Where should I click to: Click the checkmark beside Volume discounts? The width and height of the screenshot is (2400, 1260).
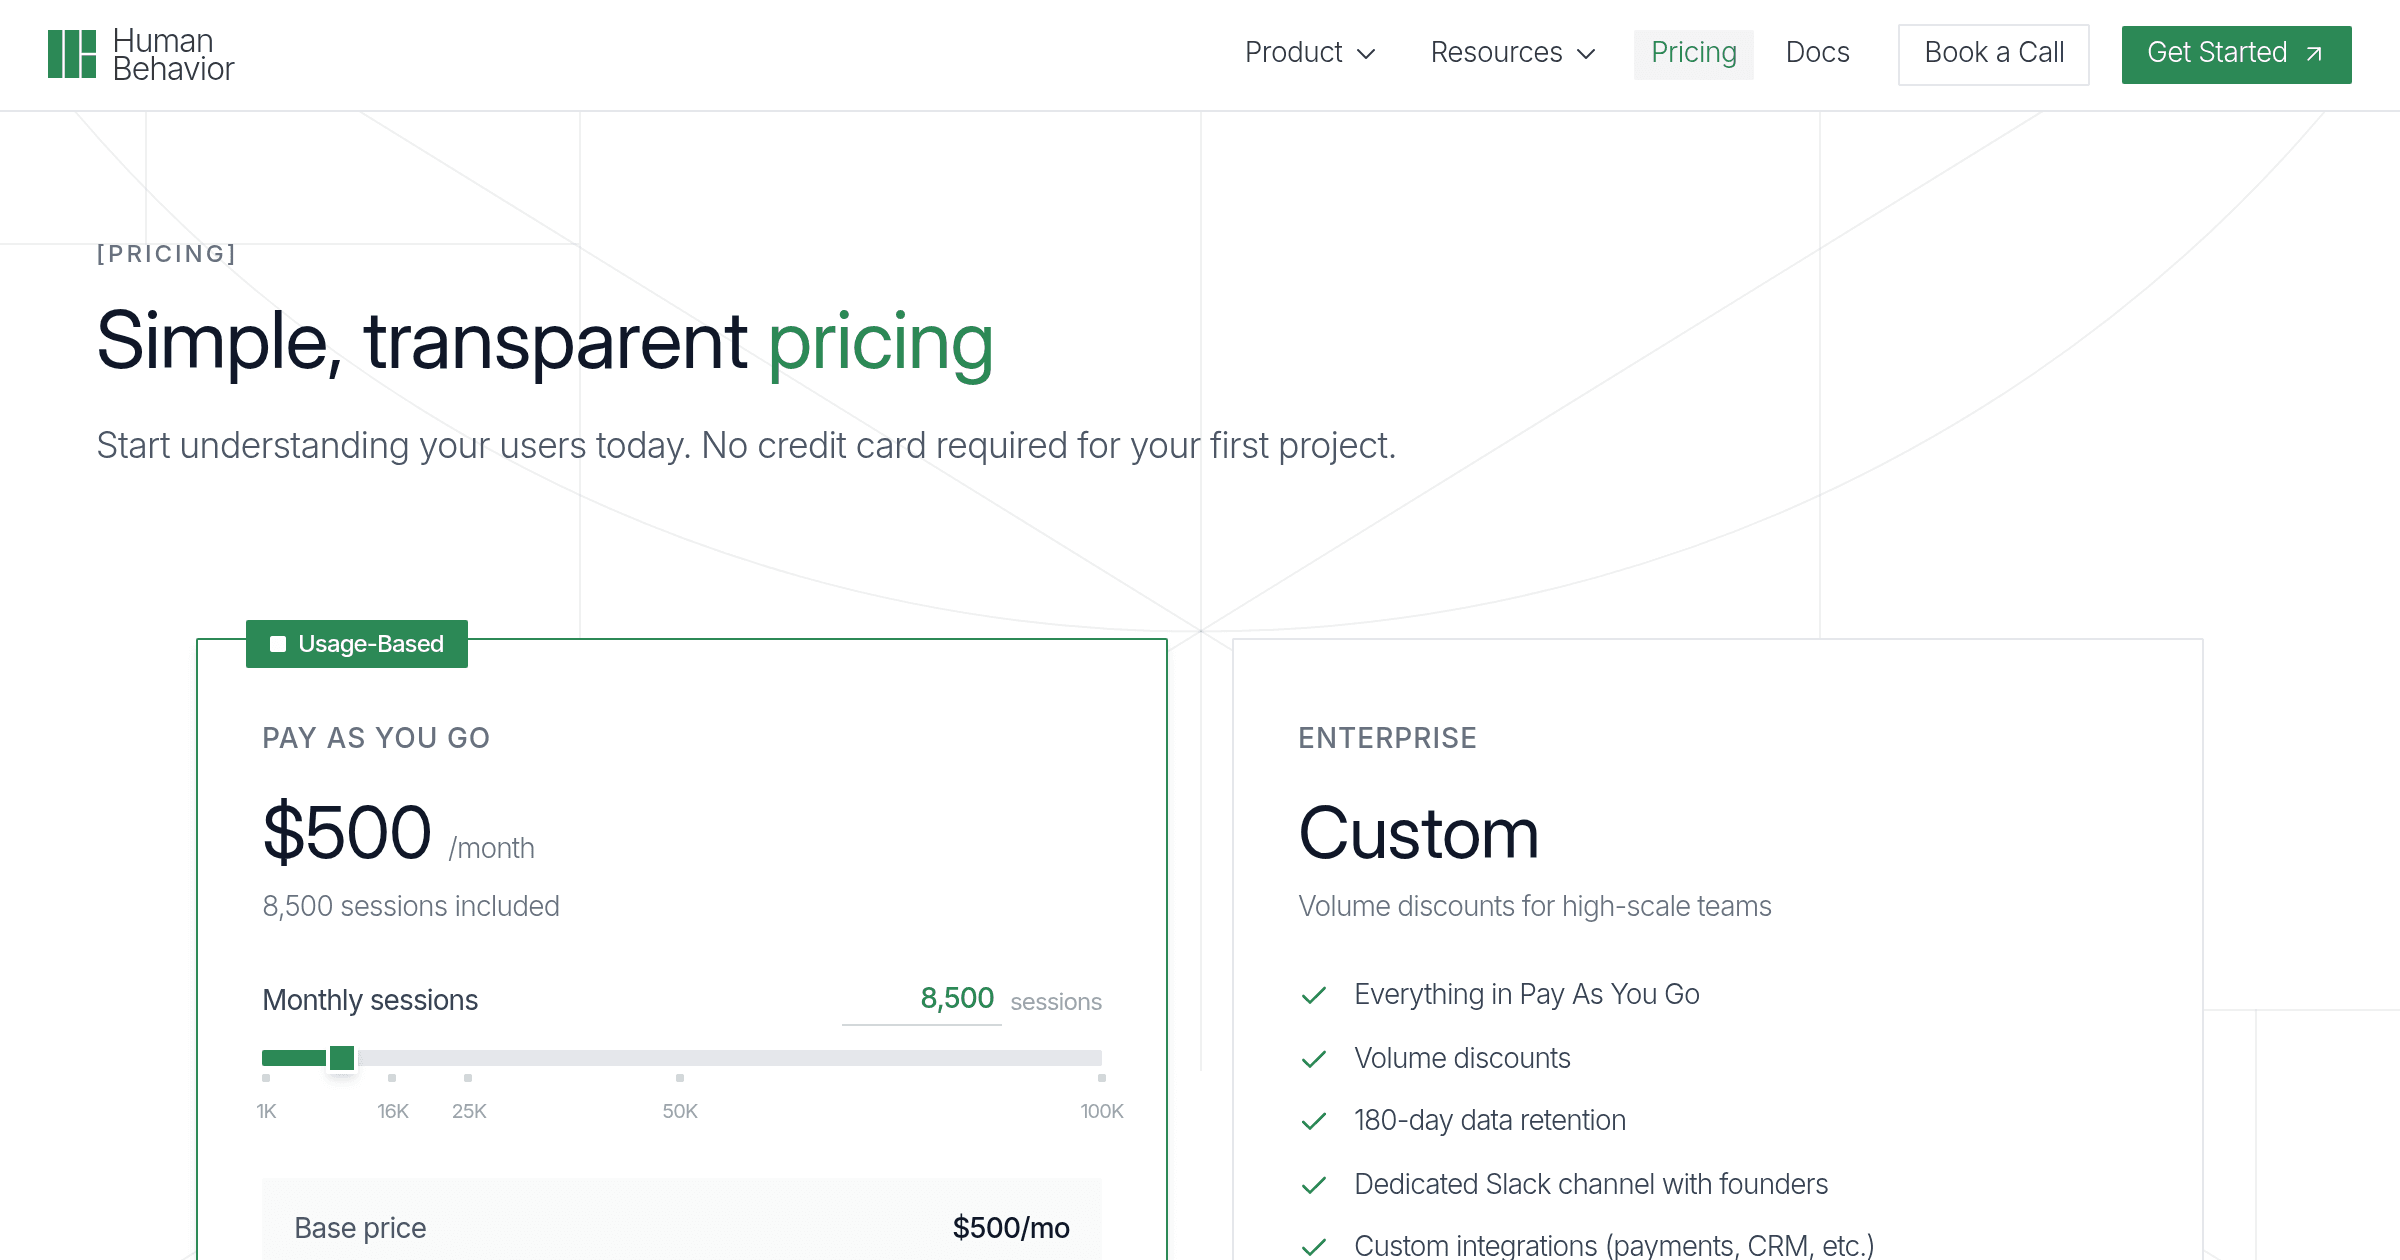pyautogui.click(x=1314, y=1059)
